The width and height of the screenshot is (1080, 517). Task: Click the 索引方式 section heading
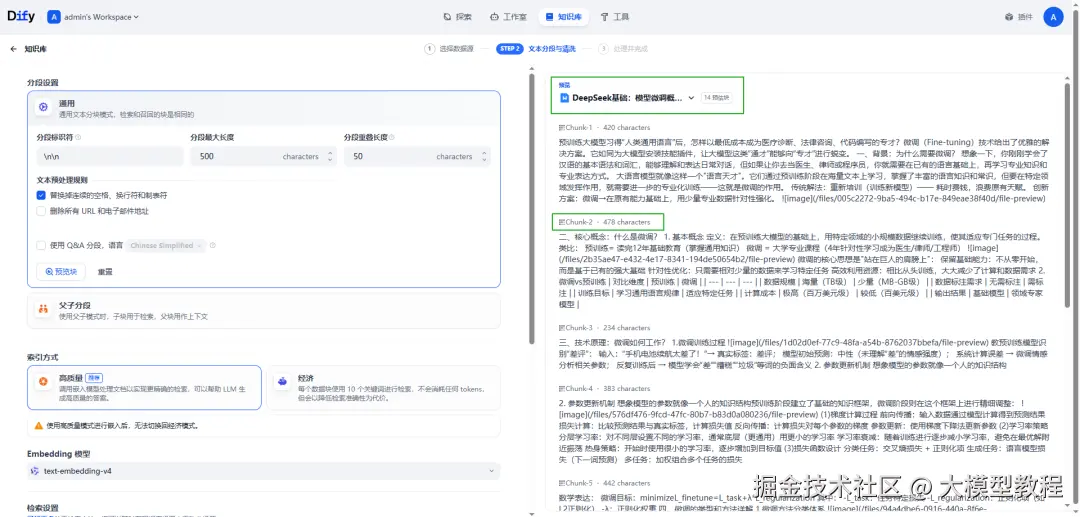pyautogui.click(x=43, y=357)
